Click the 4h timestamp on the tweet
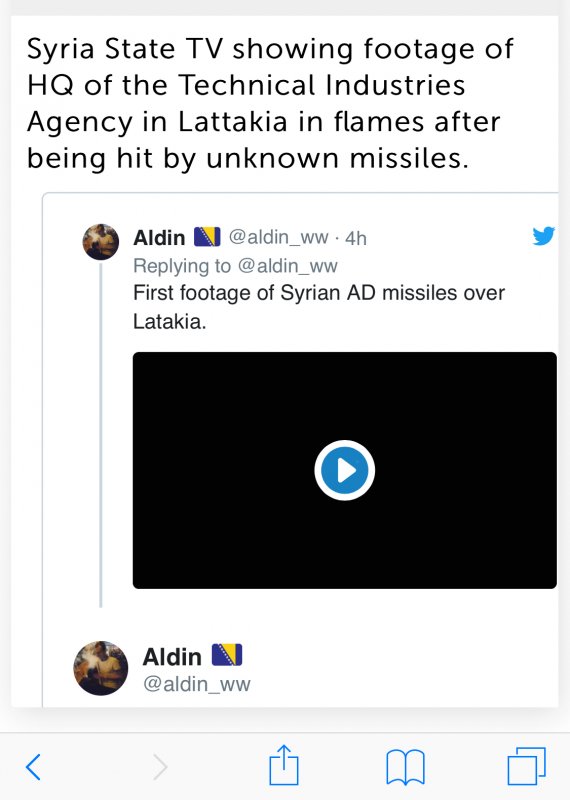 point(356,238)
